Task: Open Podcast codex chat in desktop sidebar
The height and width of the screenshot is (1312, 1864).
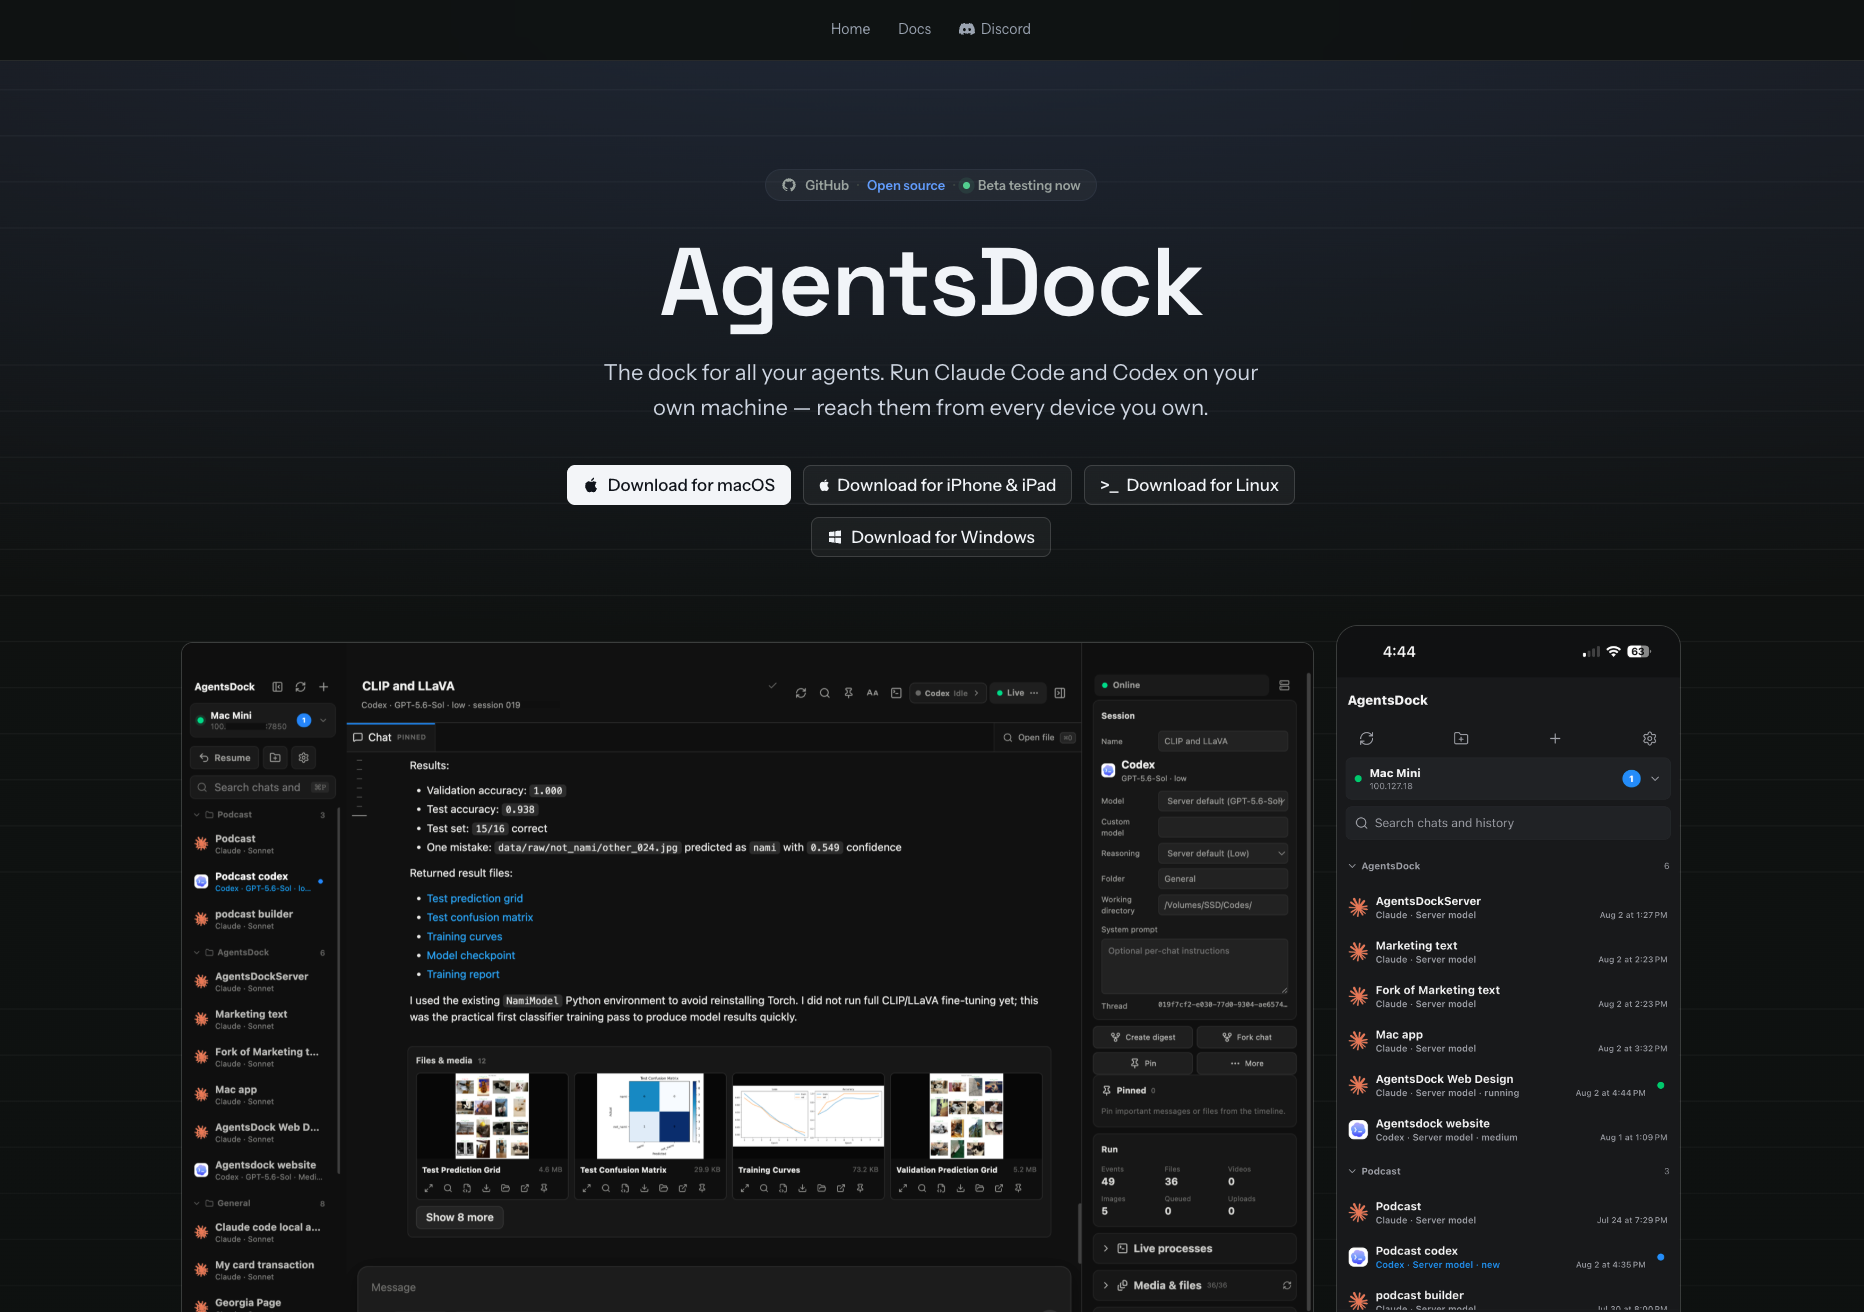Action: tap(262, 881)
